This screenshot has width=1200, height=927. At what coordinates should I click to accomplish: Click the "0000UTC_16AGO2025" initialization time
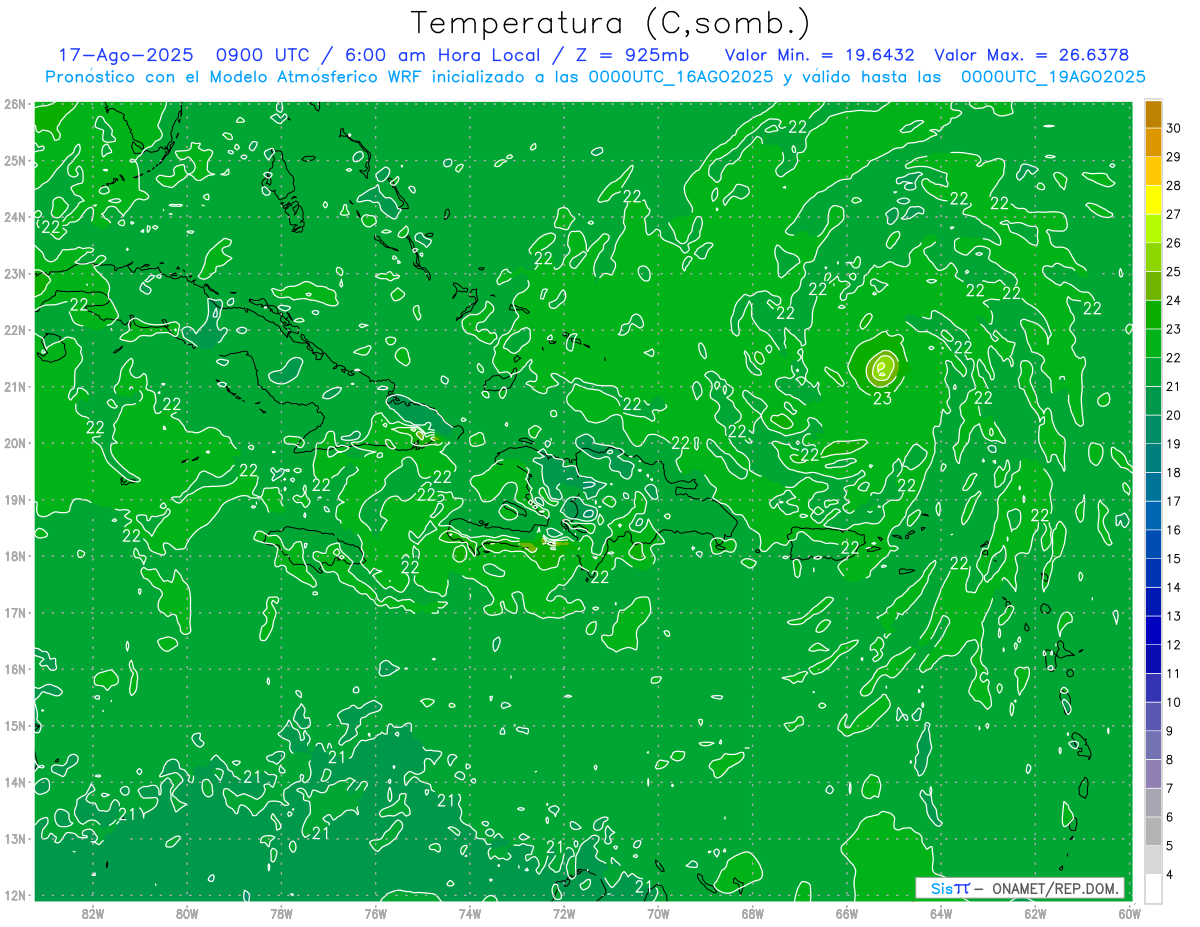681,77
